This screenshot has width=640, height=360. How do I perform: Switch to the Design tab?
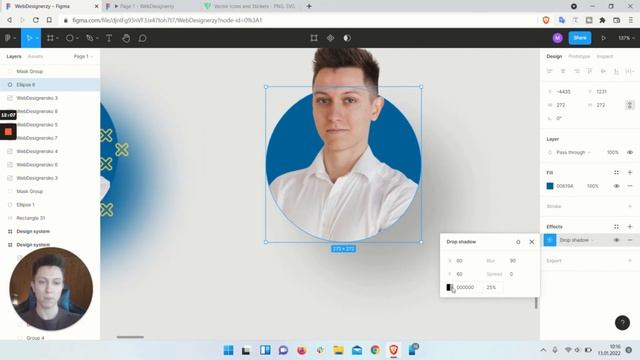pos(554,56)
